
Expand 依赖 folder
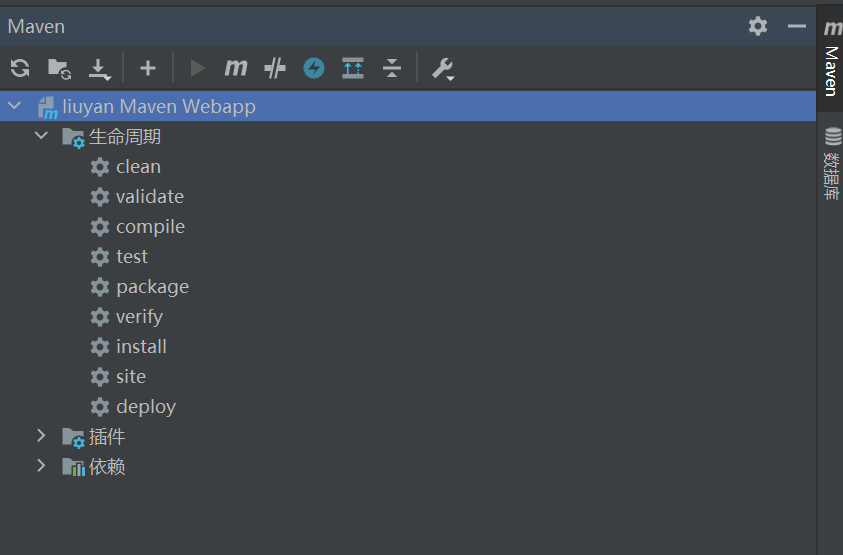41,466
